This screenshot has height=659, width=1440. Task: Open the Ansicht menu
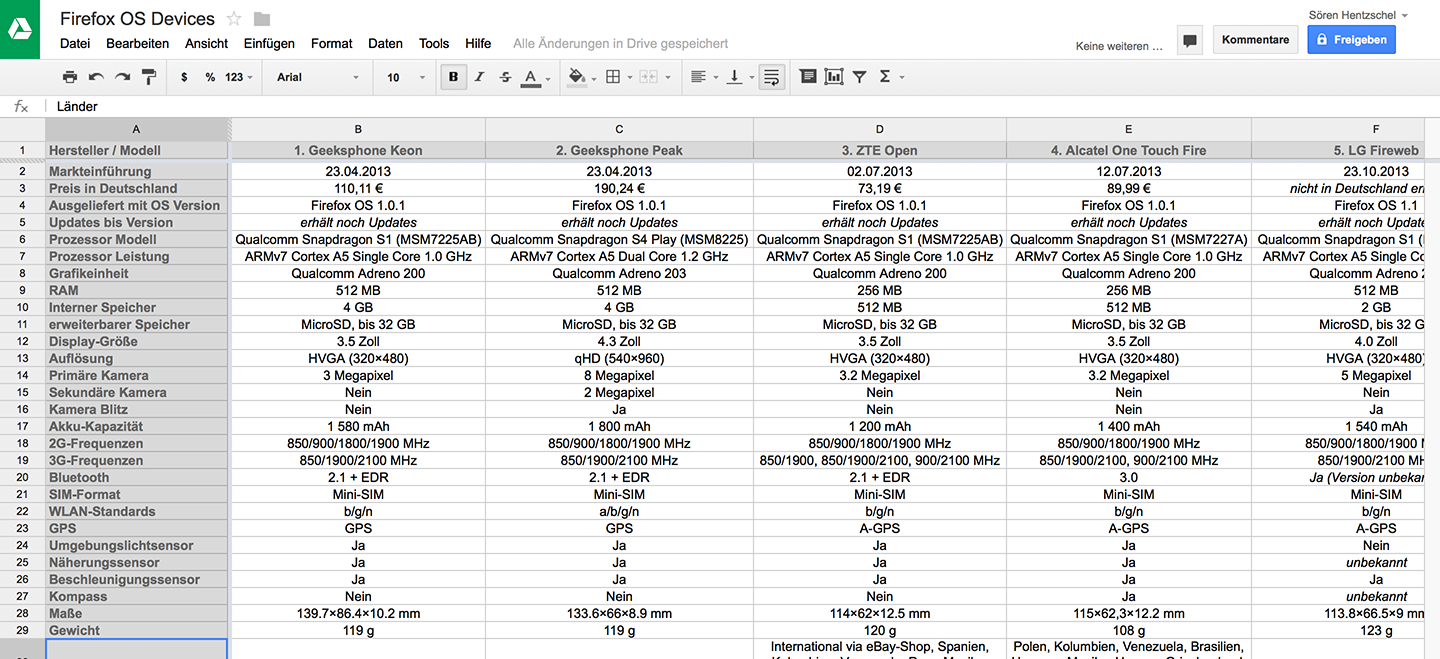click(207, 43)
